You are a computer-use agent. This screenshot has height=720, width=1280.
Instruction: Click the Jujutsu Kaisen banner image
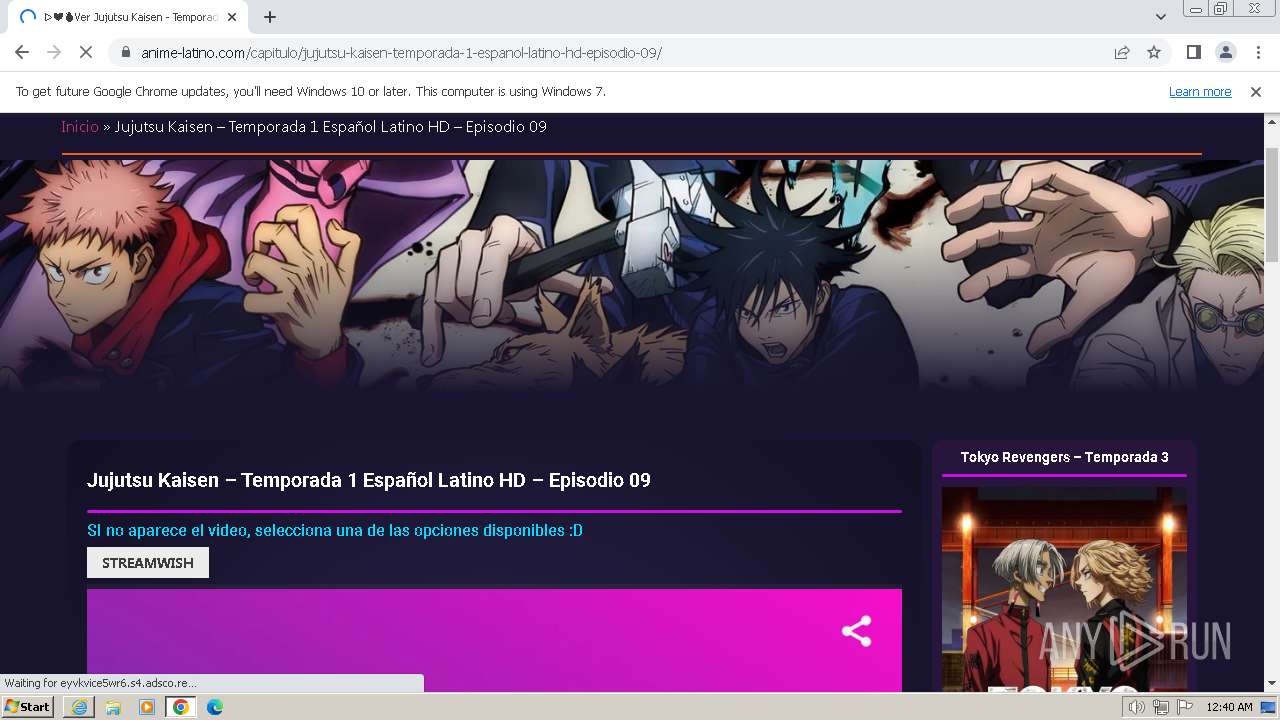tap(632, 275)
